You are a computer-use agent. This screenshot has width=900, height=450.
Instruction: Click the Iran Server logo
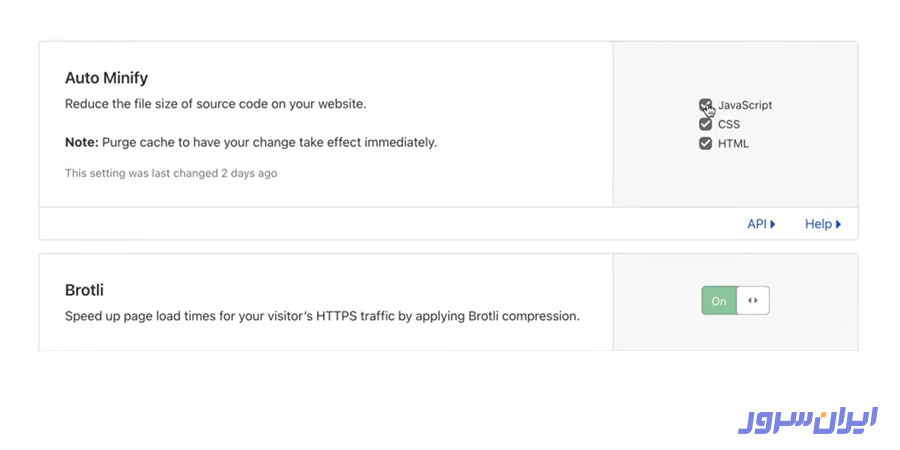(x=808, y=418)
